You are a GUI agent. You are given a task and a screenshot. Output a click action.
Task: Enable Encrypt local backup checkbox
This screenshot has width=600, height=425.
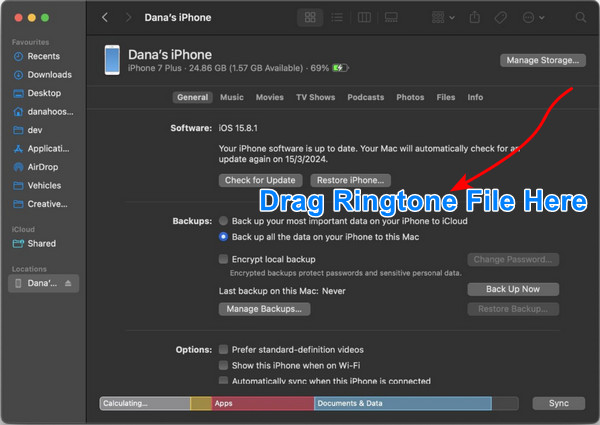pos(223,259)
